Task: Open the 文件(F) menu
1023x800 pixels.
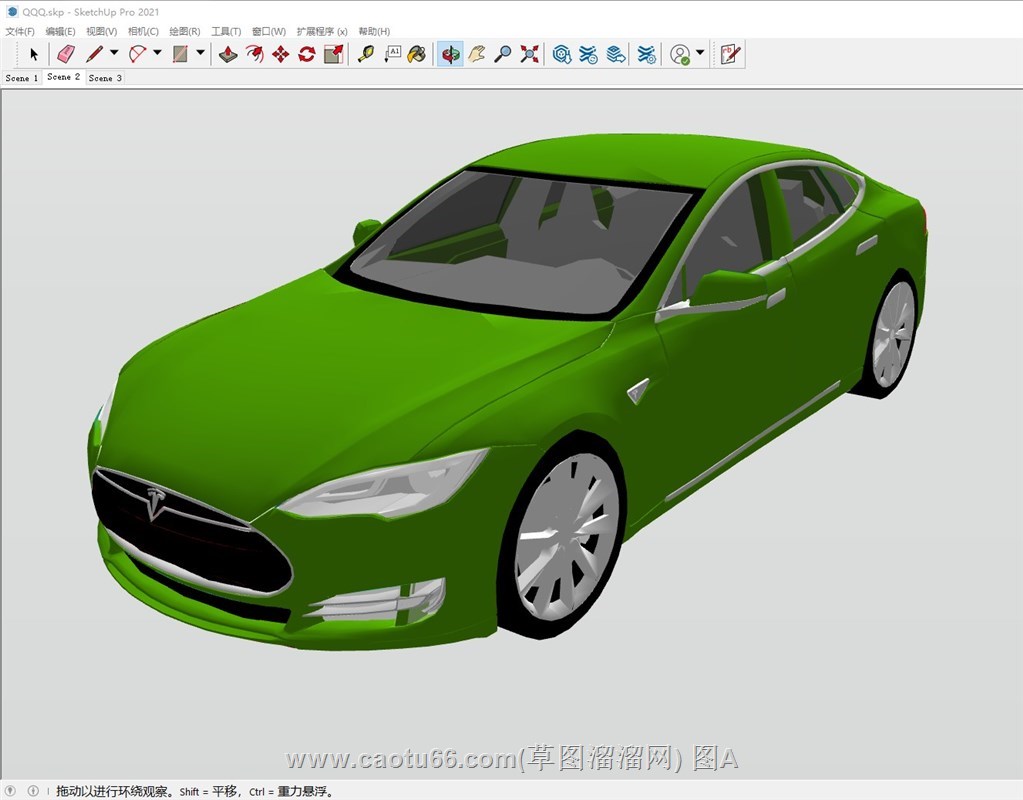Action: (20, 31)
